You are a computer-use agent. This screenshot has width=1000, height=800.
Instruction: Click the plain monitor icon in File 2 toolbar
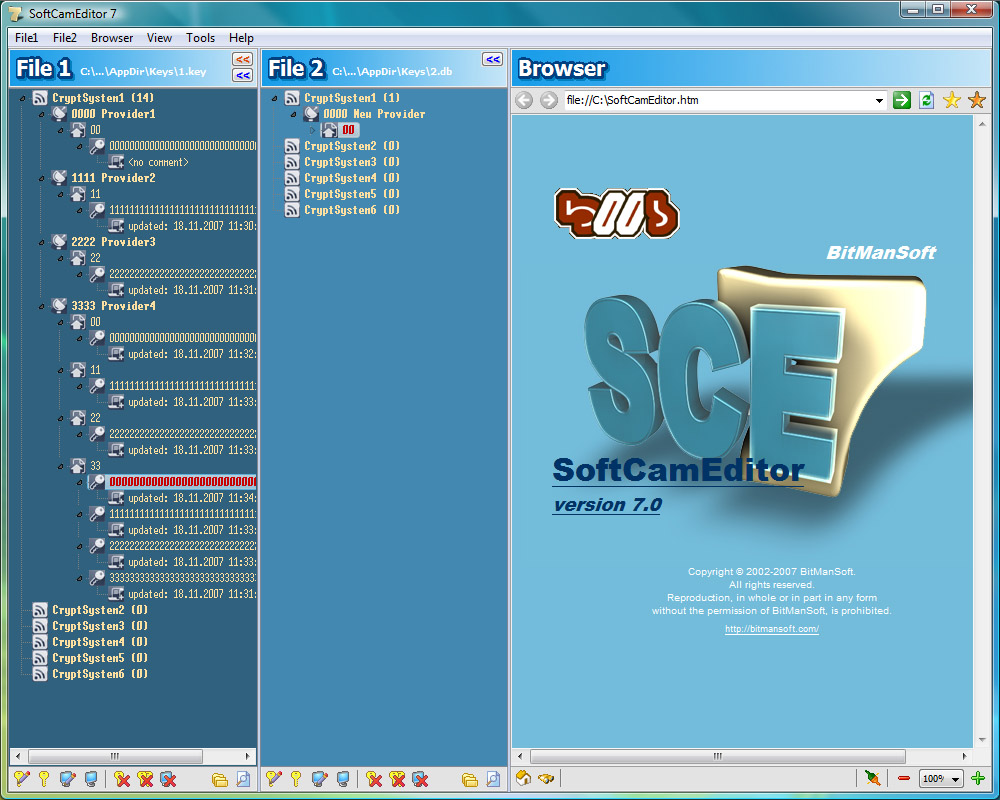342,779
